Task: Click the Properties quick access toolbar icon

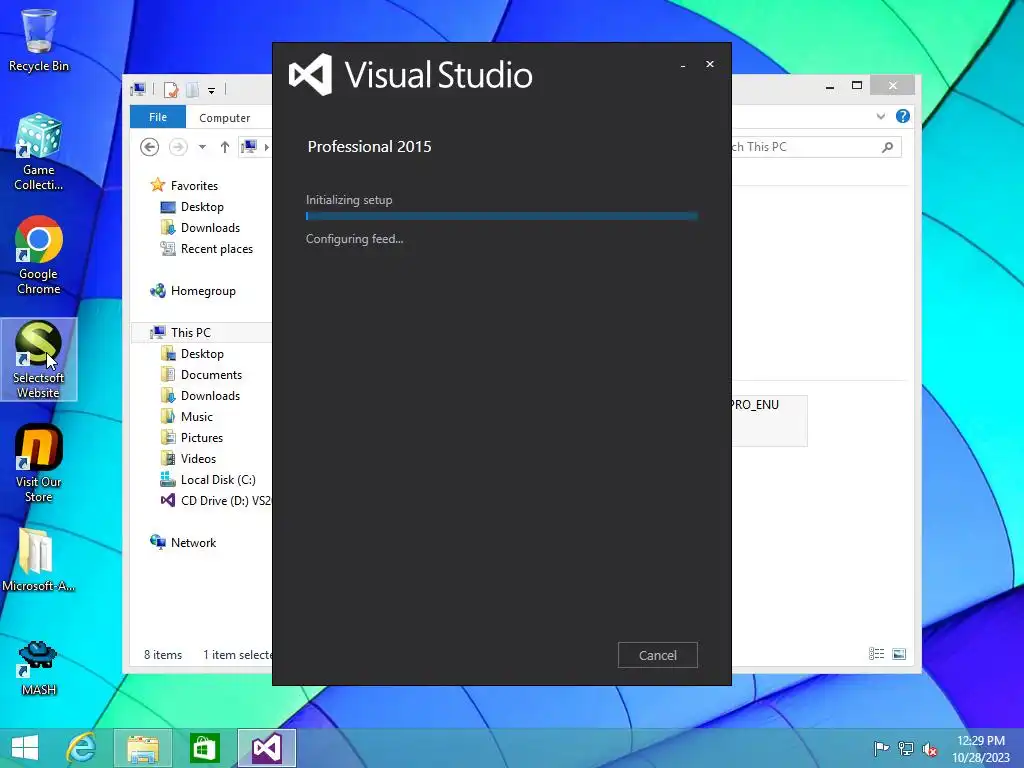Action: 171,89
